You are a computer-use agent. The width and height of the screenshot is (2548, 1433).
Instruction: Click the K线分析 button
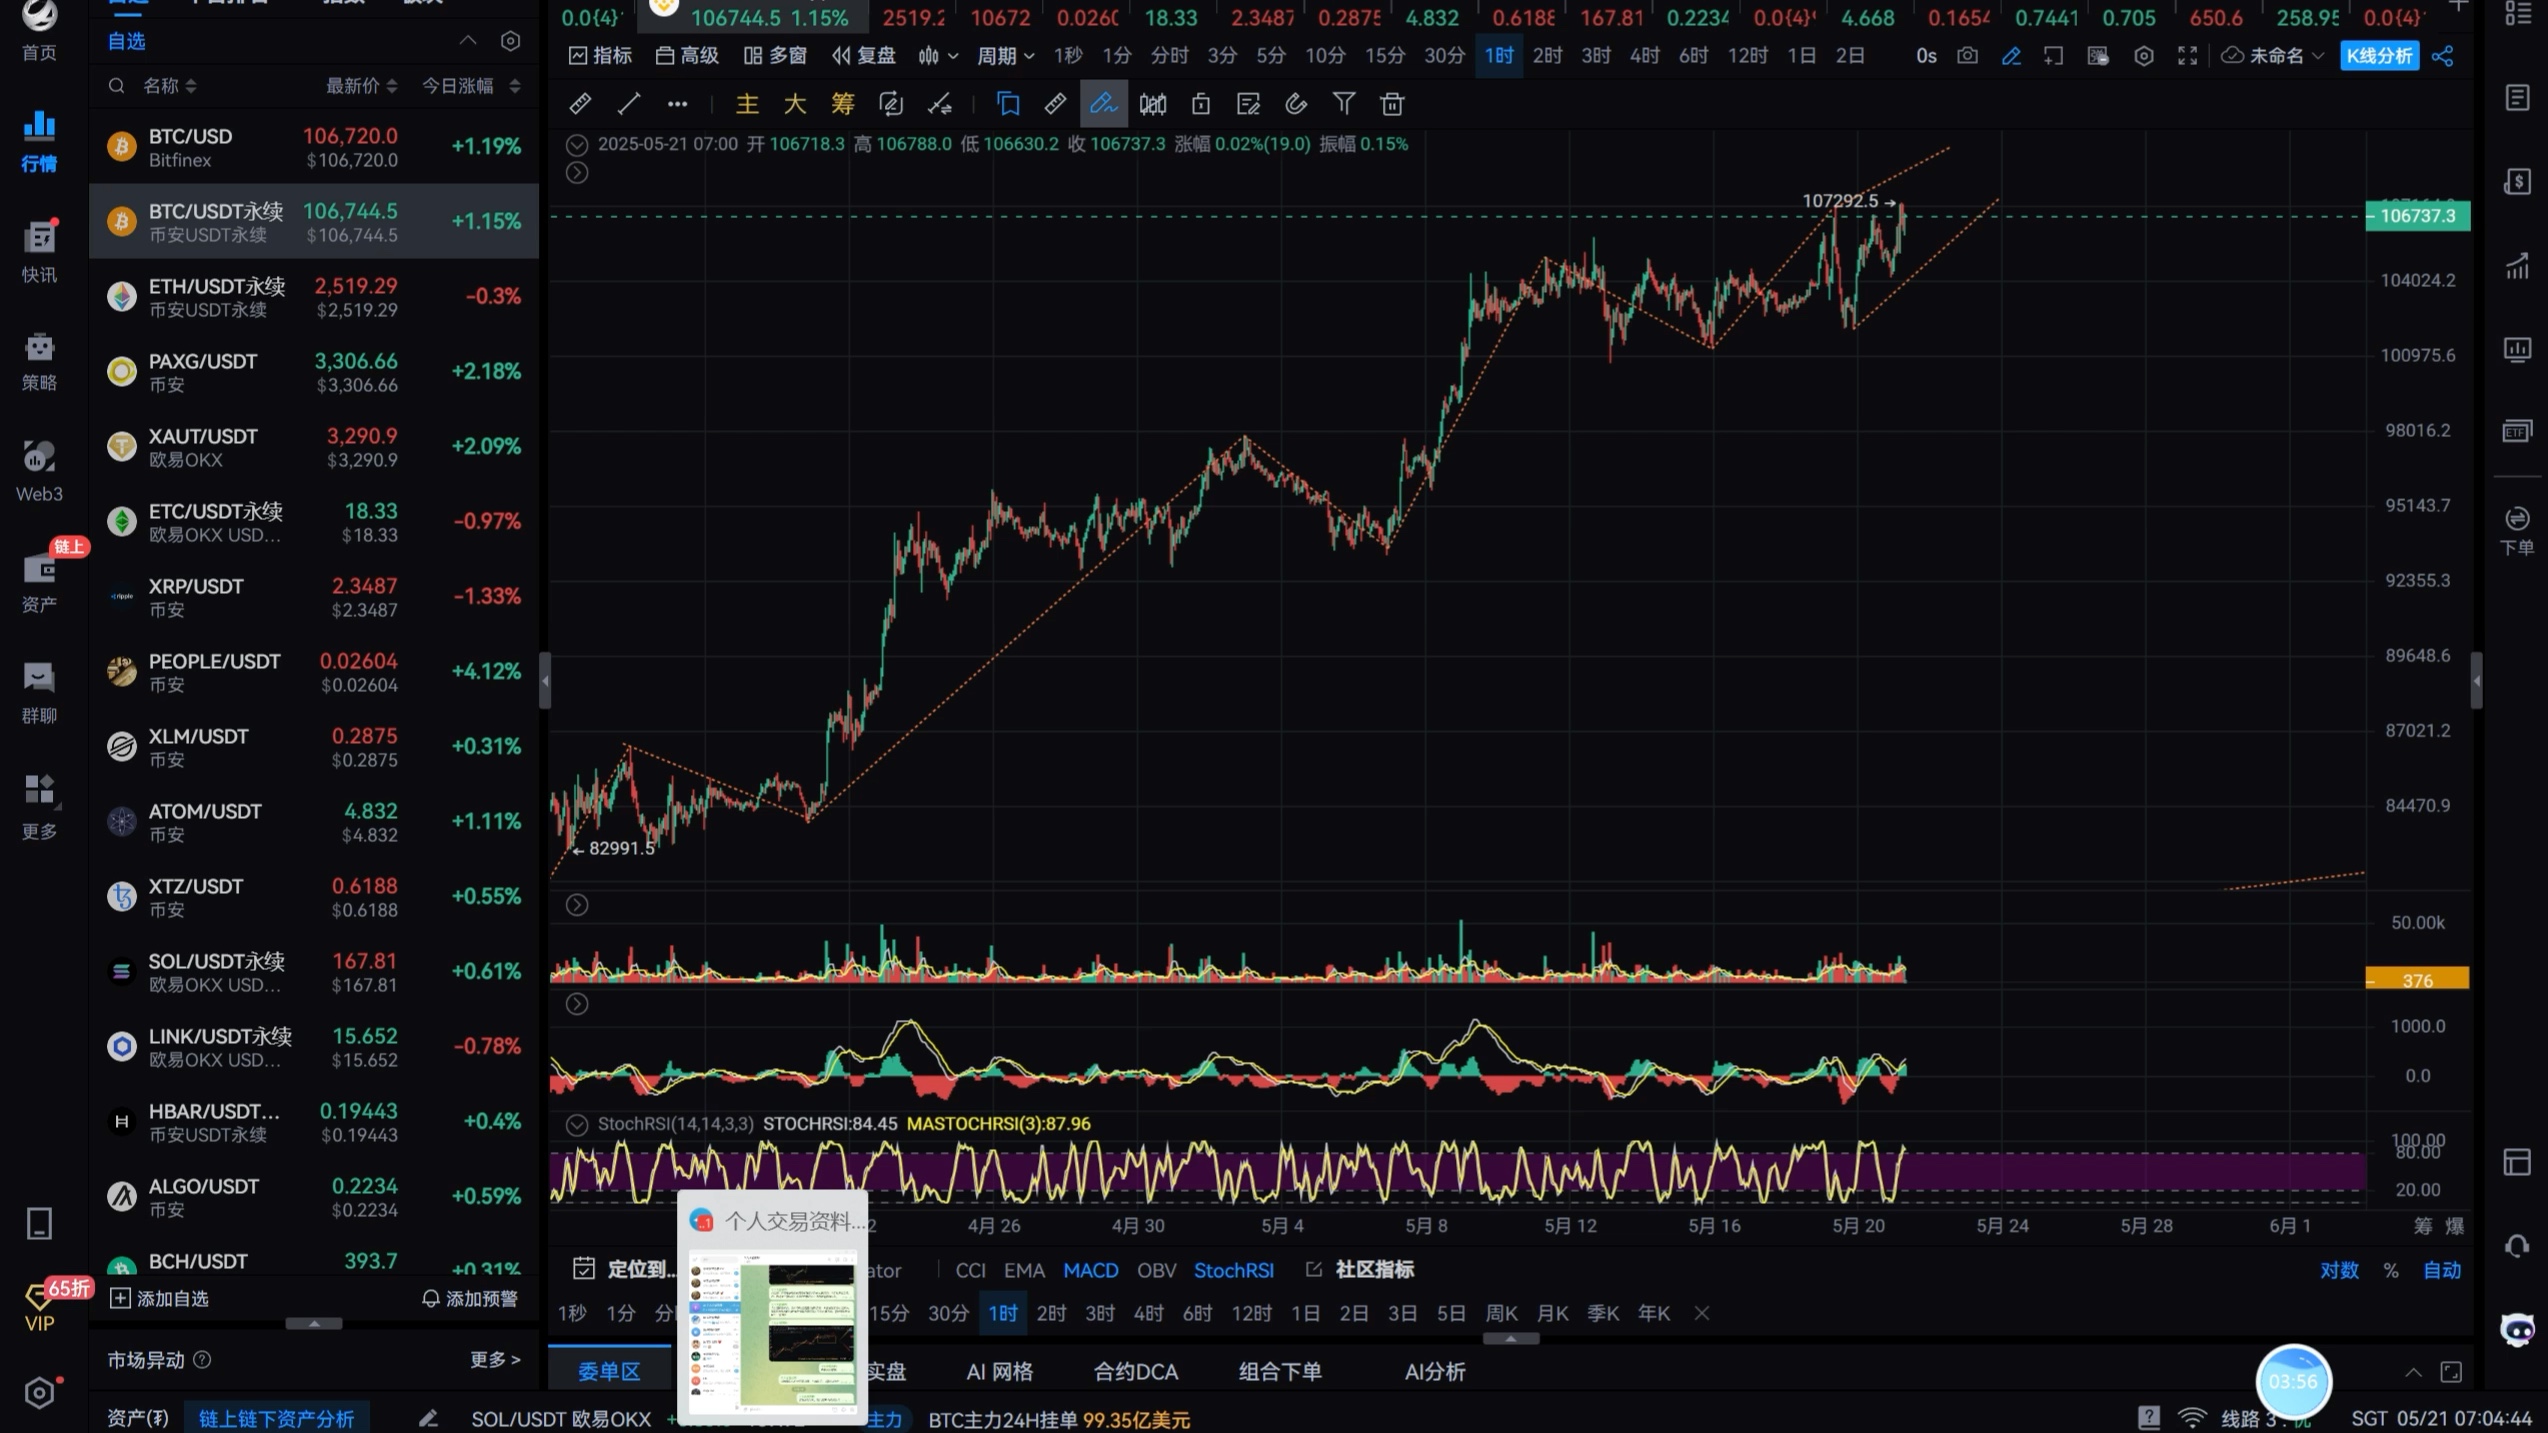pos(2379,56)
